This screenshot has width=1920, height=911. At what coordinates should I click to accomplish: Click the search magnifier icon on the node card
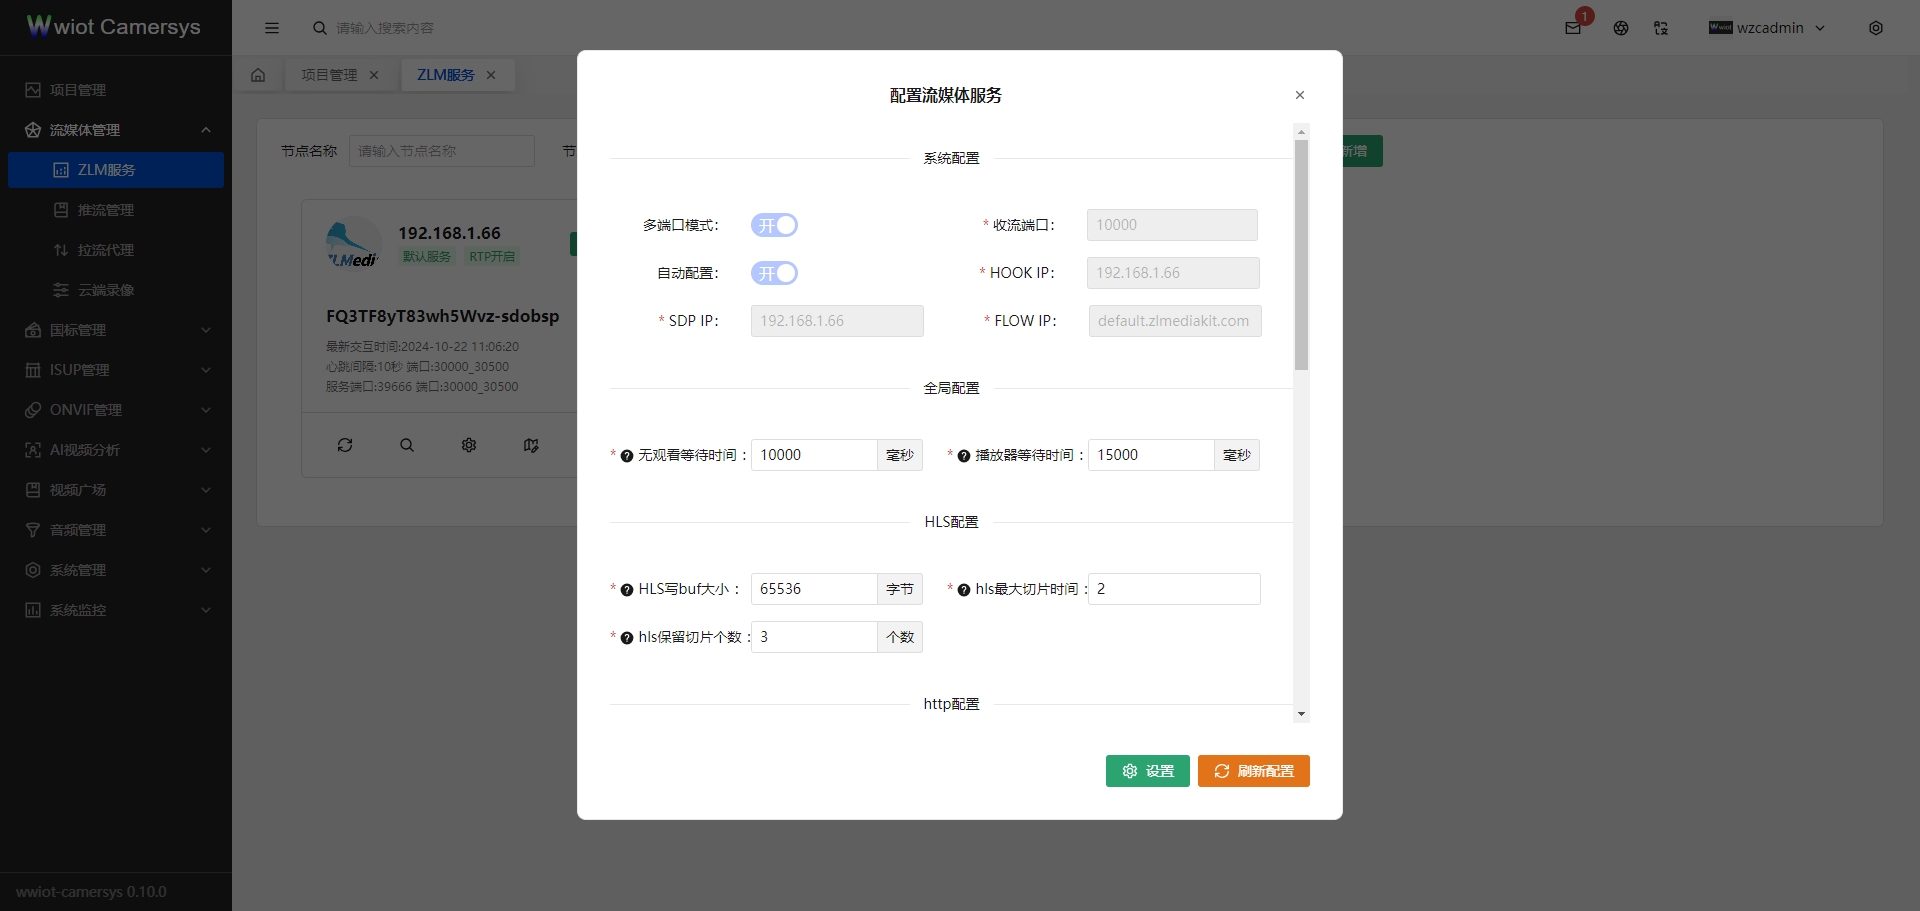coord(406,445)
